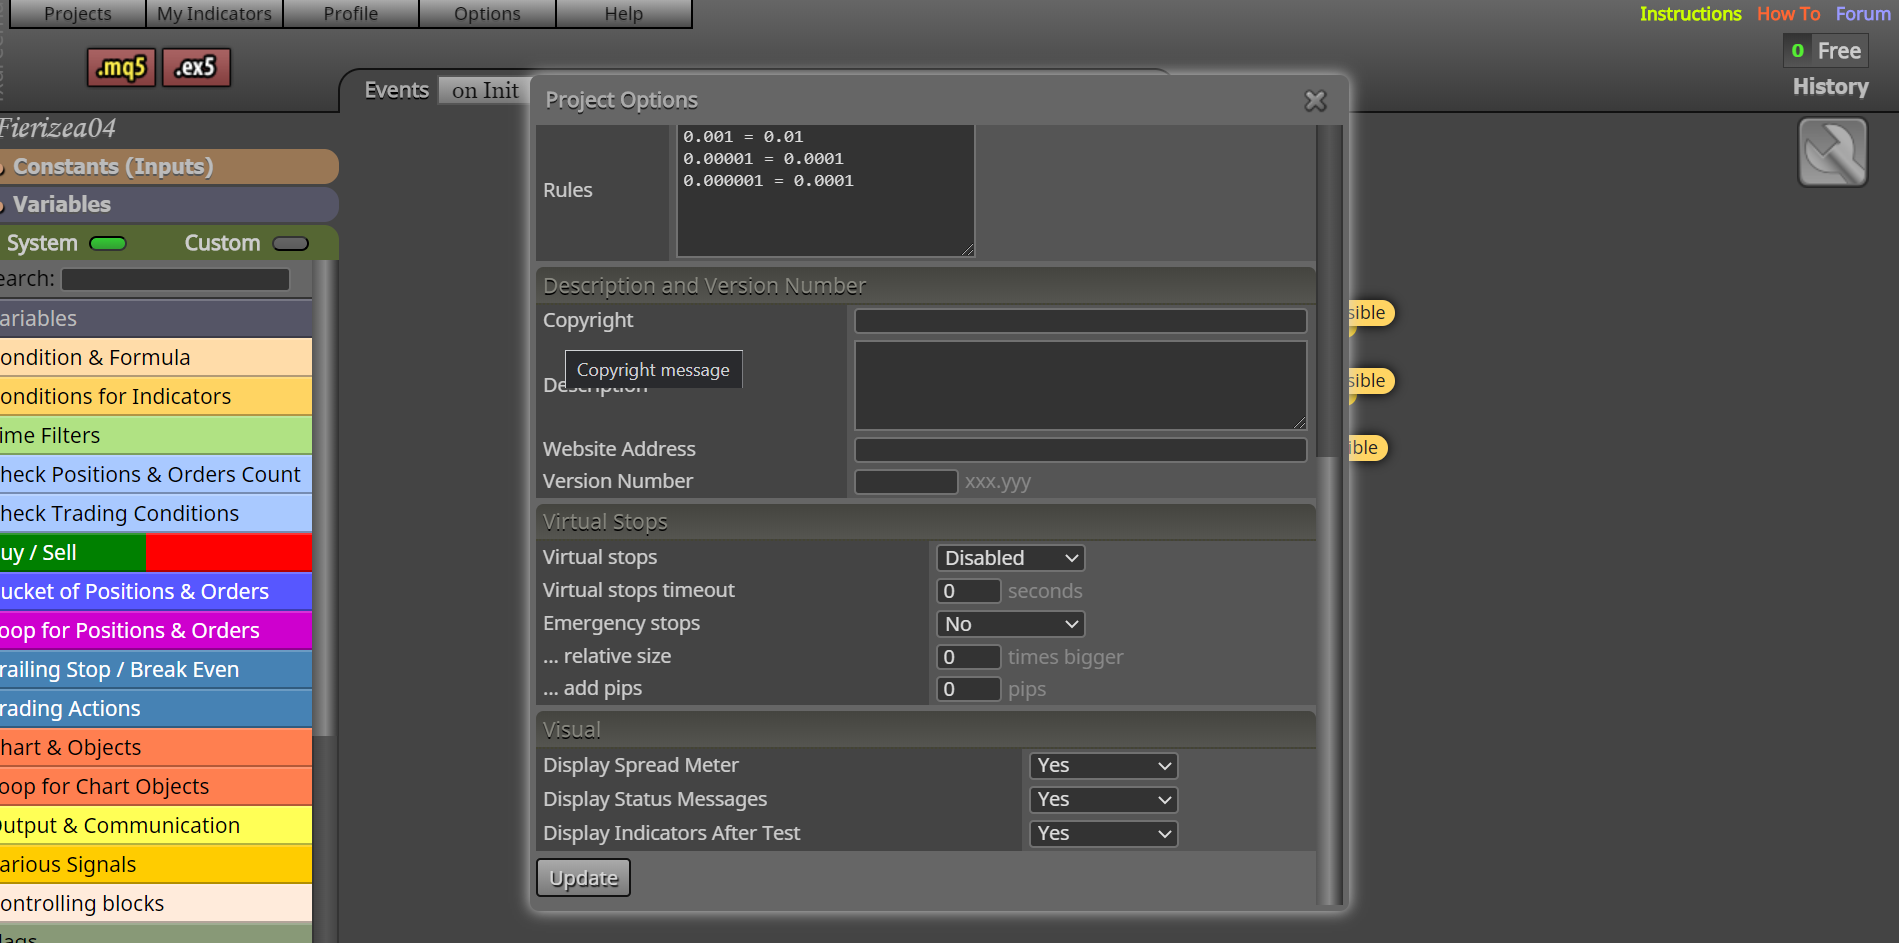Select Conditions for Indicators category

coord(156,397)
